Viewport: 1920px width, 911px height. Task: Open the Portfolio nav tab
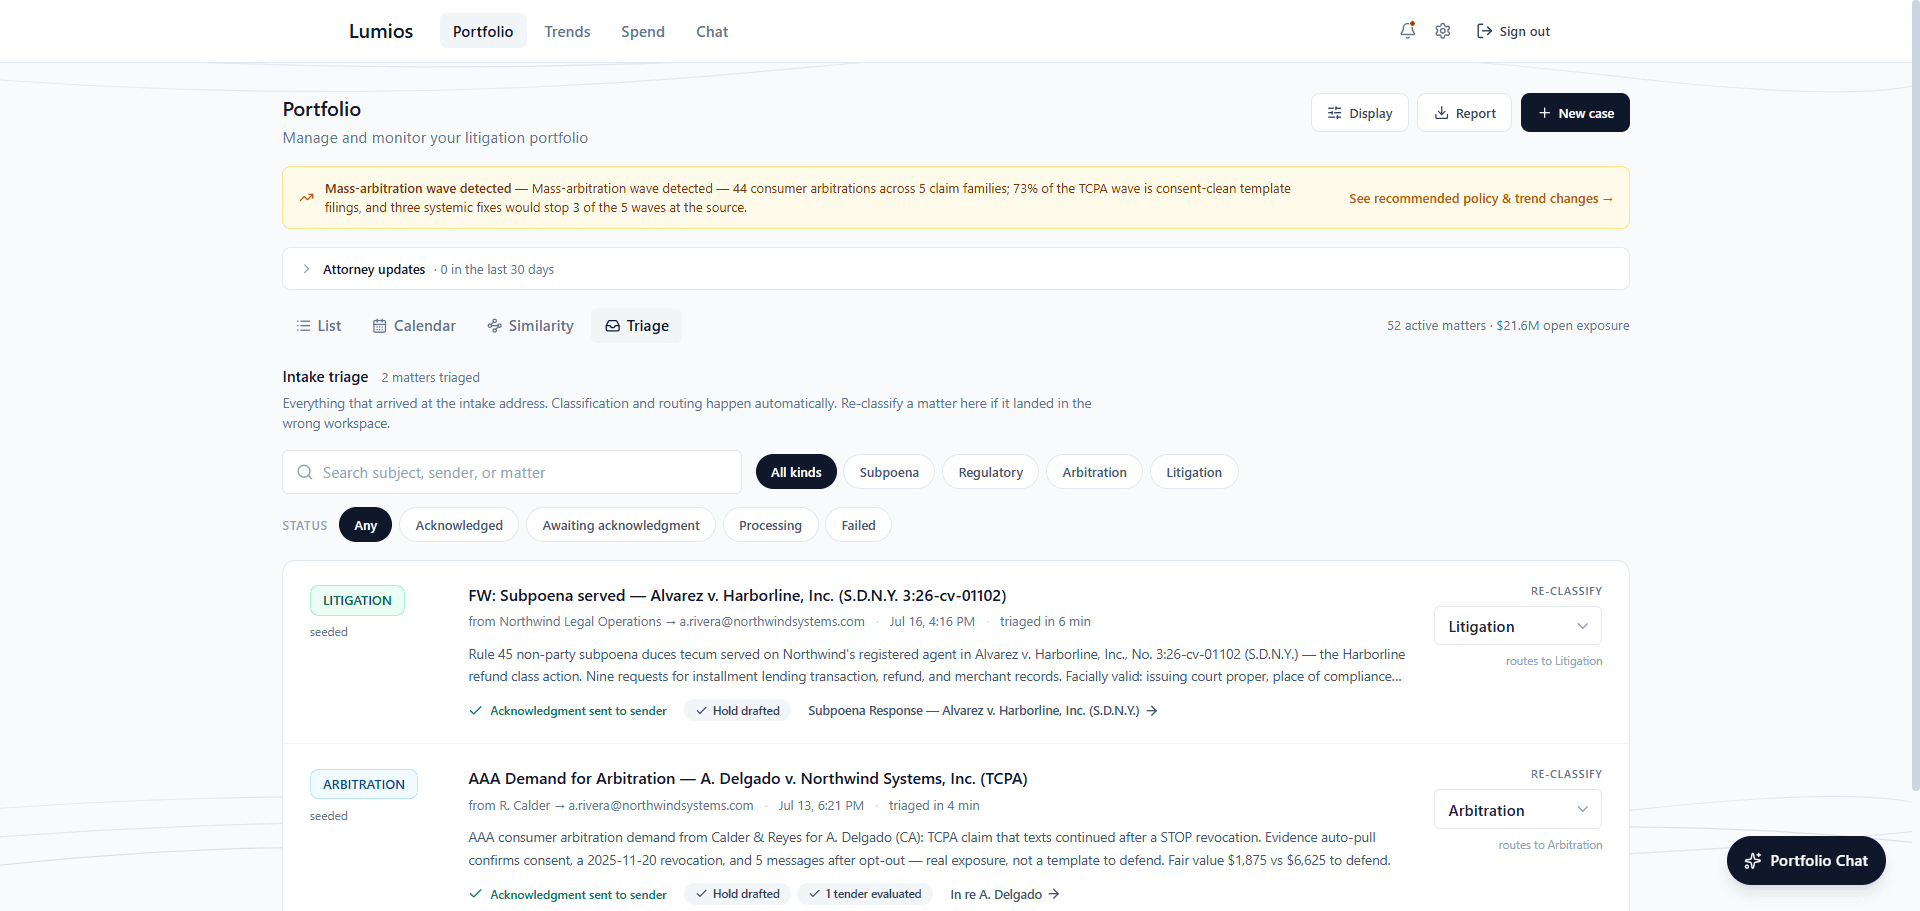(483, 31)
